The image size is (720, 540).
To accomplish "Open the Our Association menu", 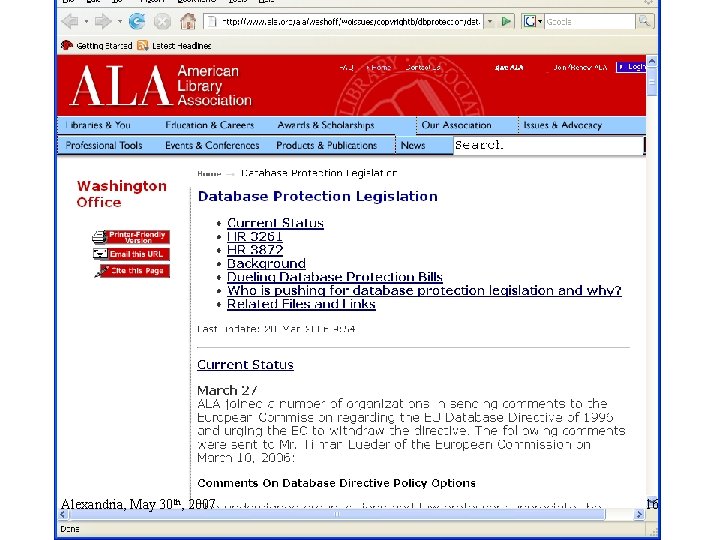I will pyautogui.click(x=456, y=125).
